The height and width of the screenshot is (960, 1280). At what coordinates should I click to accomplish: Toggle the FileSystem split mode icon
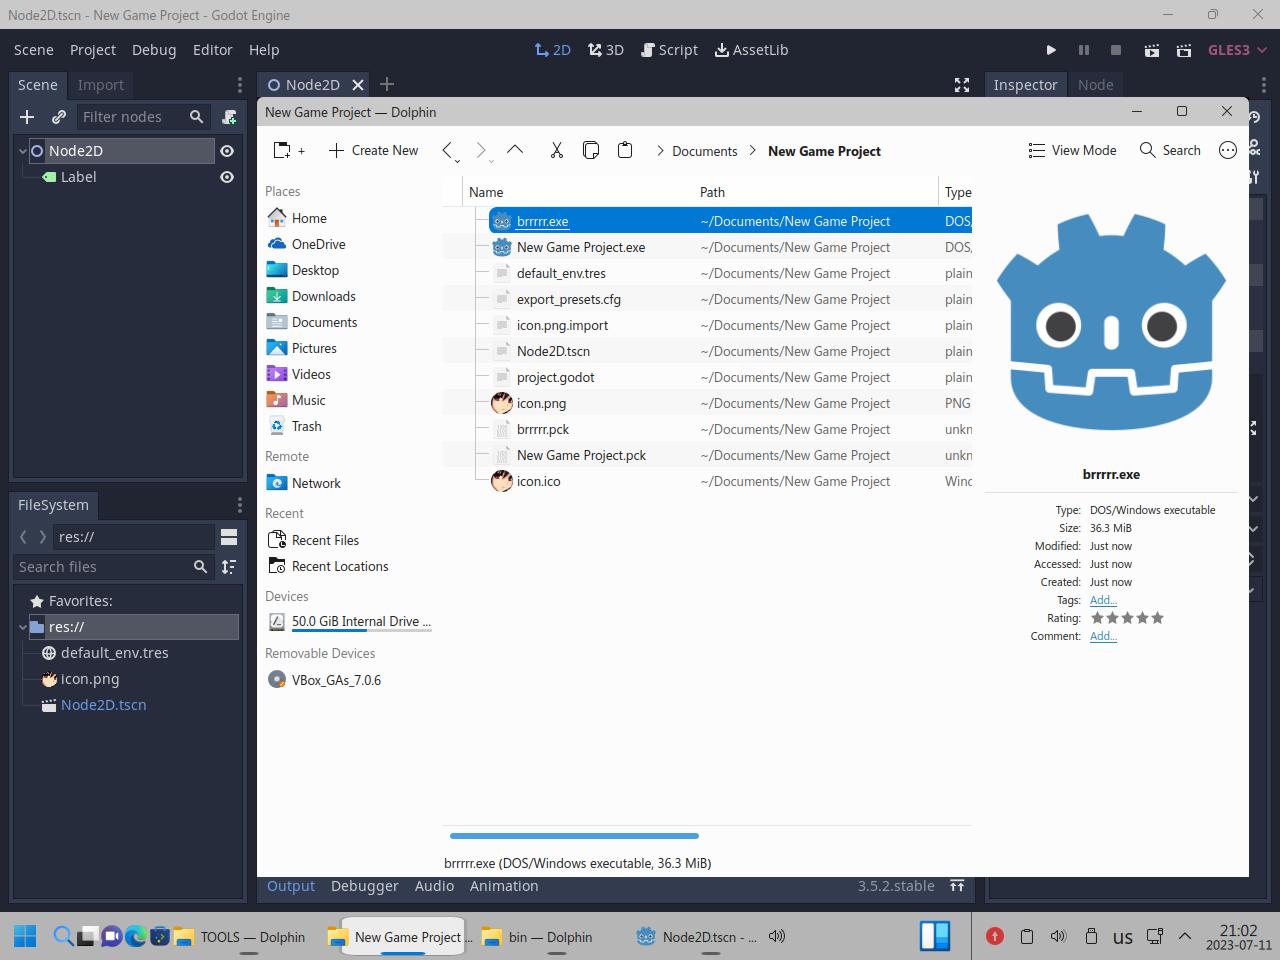coord(229,537)
